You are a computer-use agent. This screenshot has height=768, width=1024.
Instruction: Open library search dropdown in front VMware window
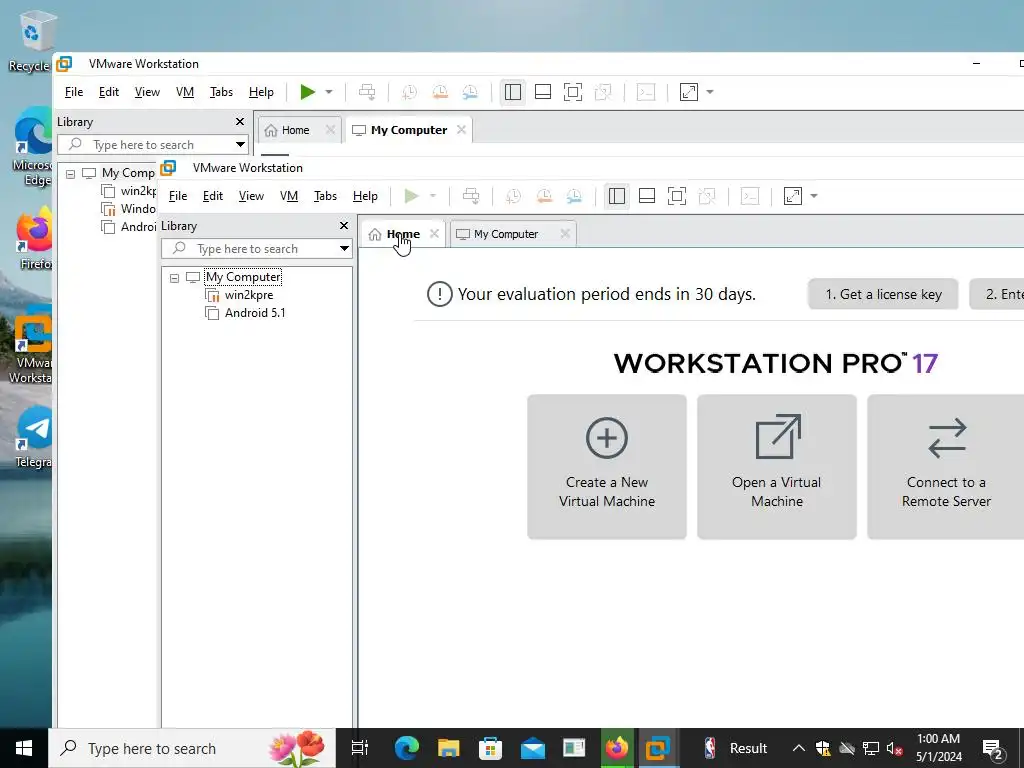tap(344, 249)
